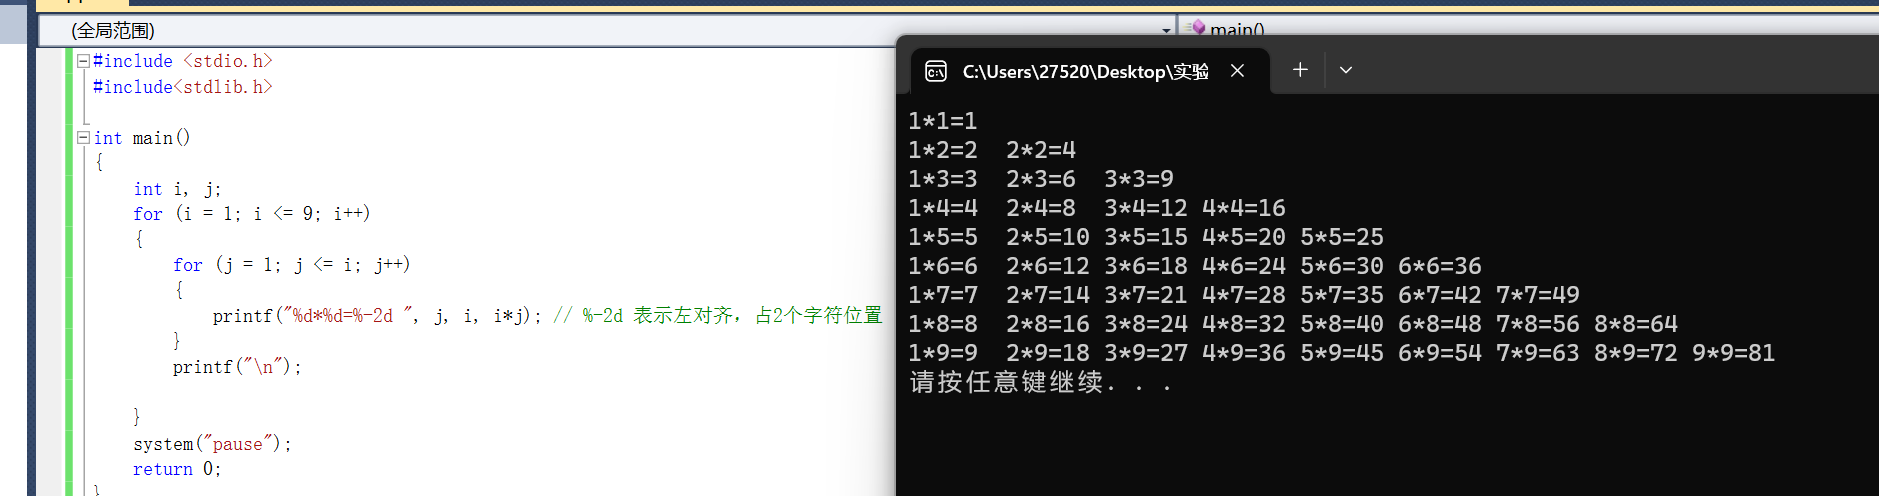Click the inner for loop with j
The image size is (1879, 496).
pos(291,265)
